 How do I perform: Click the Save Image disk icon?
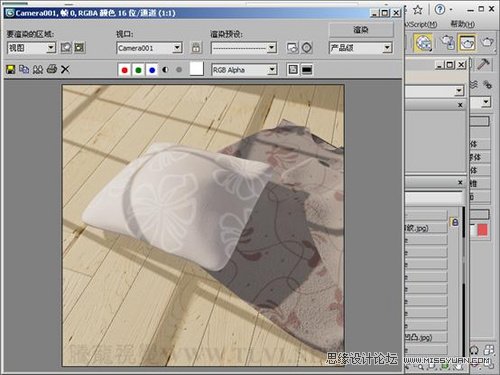tap(11, 69)
